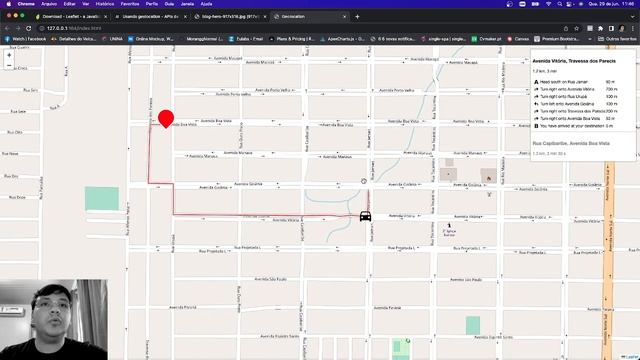The width and height of the screenshot is (640, 360).
Task: Go forward in browser history
Action: tap(18, 28)
